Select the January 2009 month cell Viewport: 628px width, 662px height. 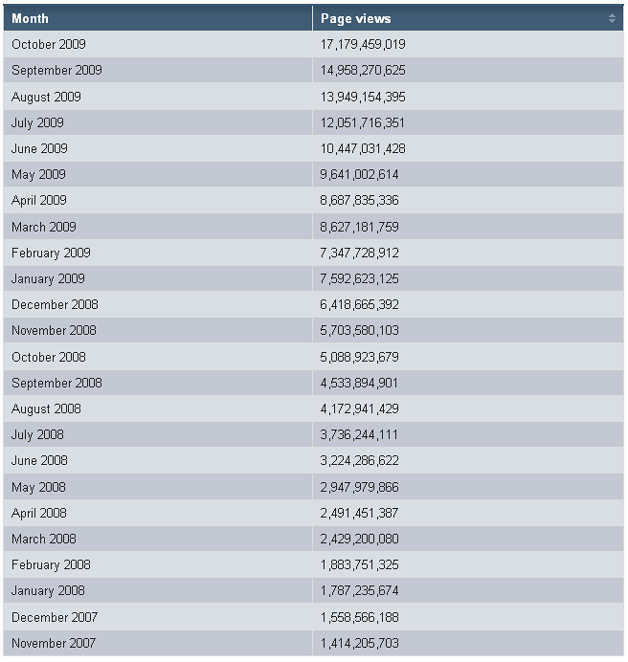coord(48,279)
